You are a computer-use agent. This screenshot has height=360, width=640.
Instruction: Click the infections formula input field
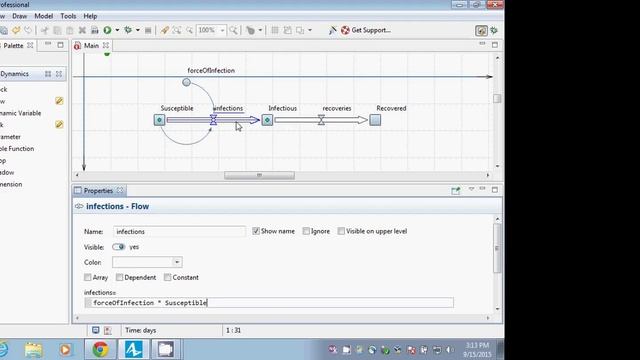coord(269,302)
